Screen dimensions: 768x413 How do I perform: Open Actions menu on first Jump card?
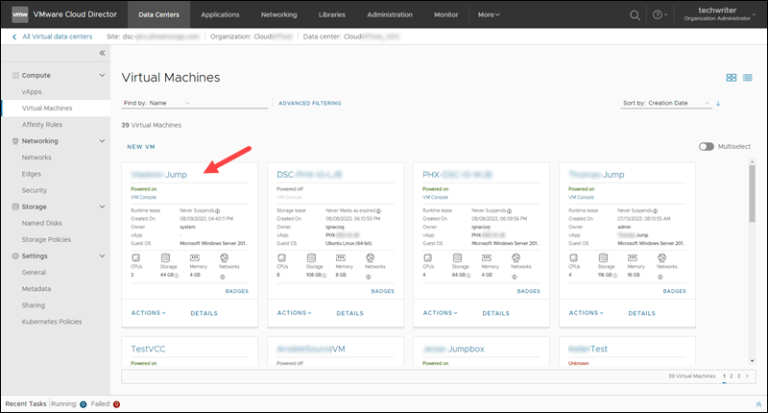148,313
